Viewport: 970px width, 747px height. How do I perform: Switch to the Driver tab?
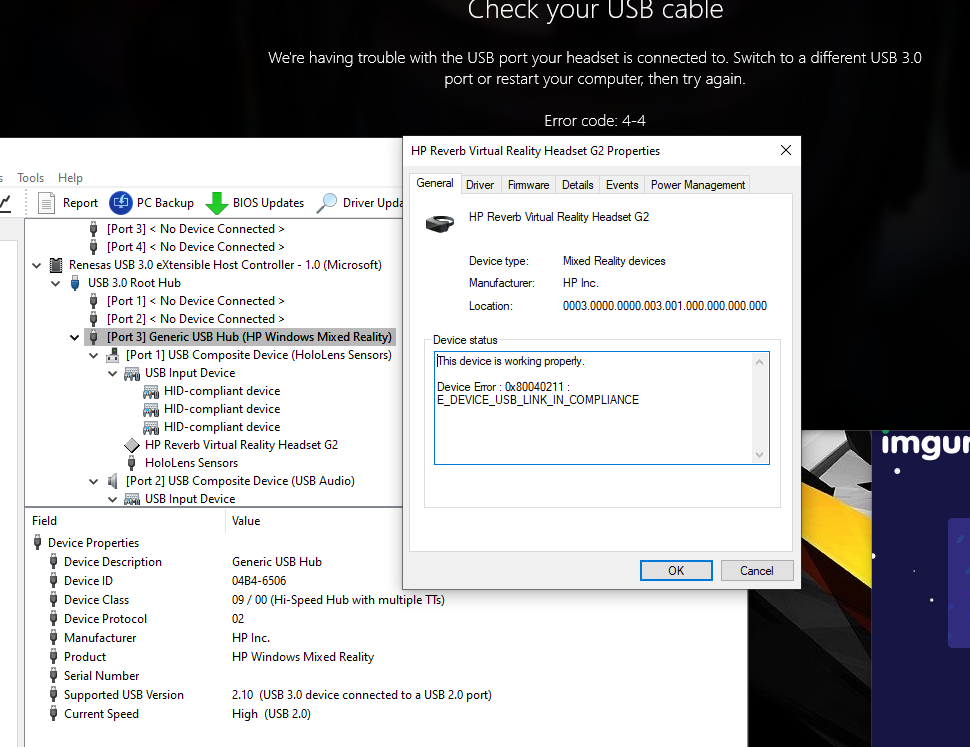pos(479,185)
